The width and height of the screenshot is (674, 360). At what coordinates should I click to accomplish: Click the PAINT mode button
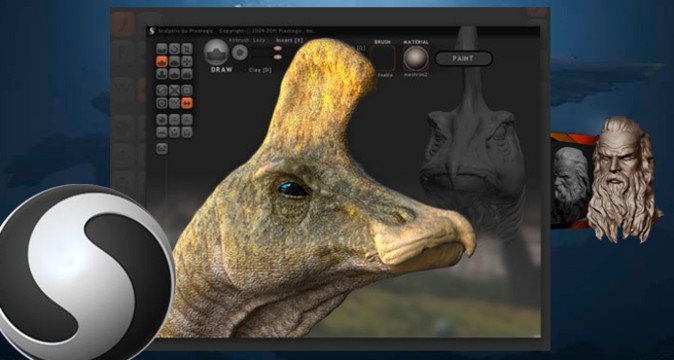point(463,58)
